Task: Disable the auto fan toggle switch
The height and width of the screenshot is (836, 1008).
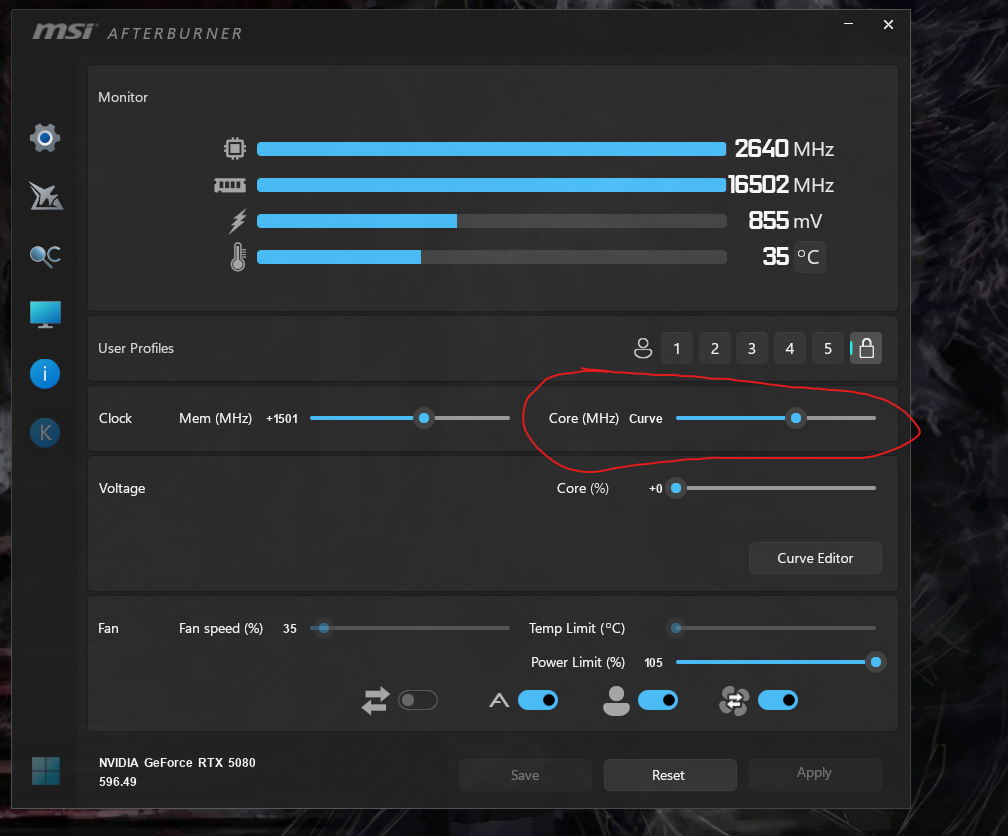Action: (538, 700)
